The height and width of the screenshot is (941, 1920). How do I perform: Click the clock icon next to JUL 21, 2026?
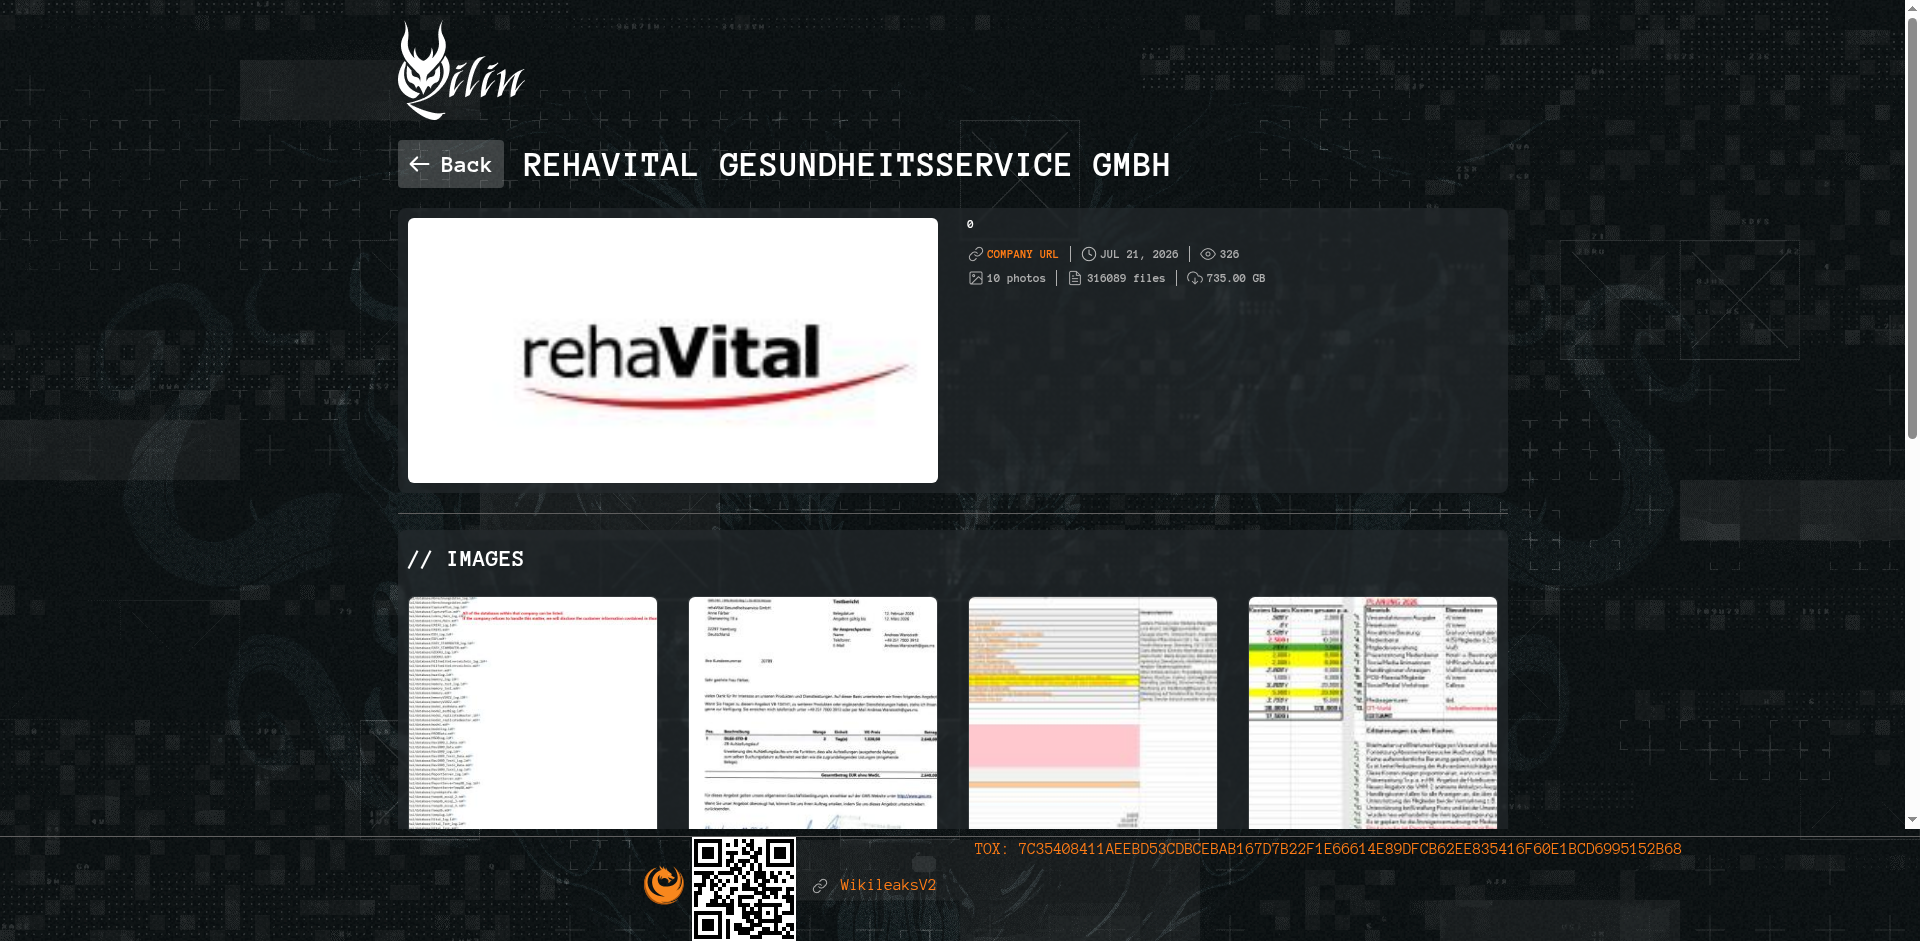pyautogui.click(x=1089, y=254)
